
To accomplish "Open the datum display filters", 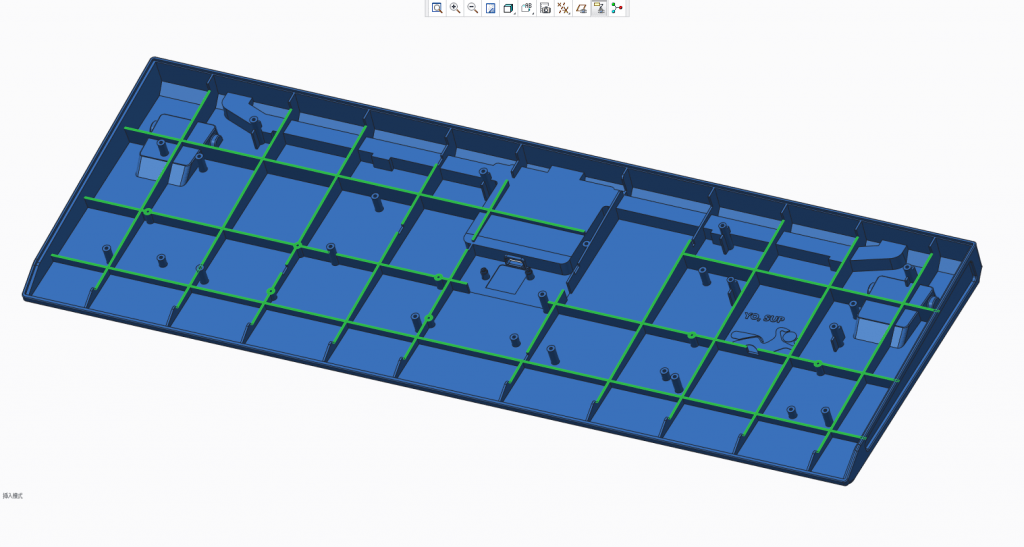I will coord(563,8).
